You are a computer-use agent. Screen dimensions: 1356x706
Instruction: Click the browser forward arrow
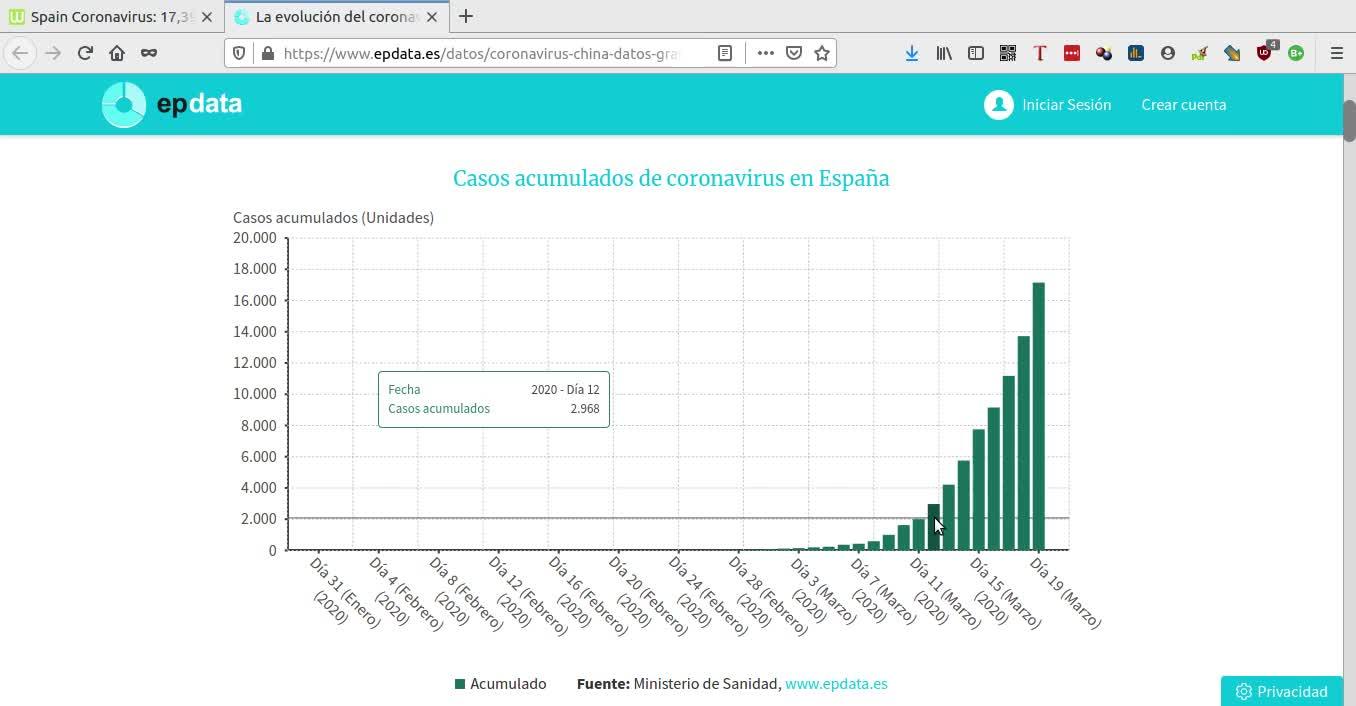point(53,53)
